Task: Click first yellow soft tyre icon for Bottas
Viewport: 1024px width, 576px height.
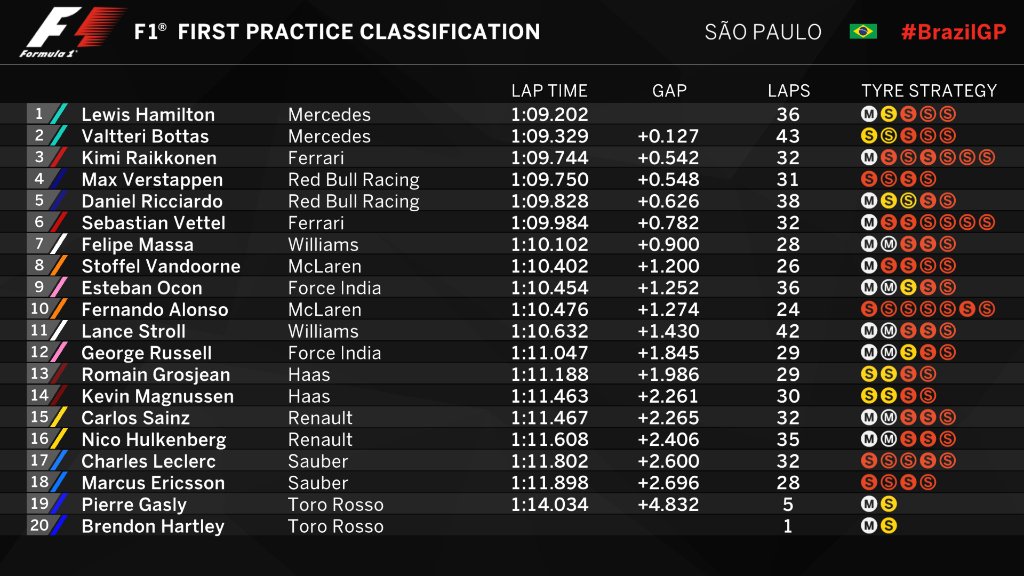Action: 869,136
